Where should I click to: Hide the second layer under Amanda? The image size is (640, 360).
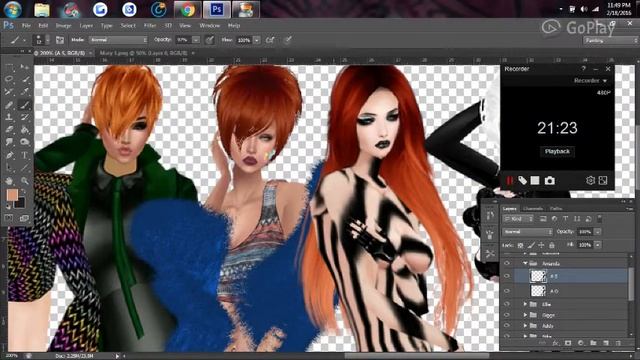[507, 291]
